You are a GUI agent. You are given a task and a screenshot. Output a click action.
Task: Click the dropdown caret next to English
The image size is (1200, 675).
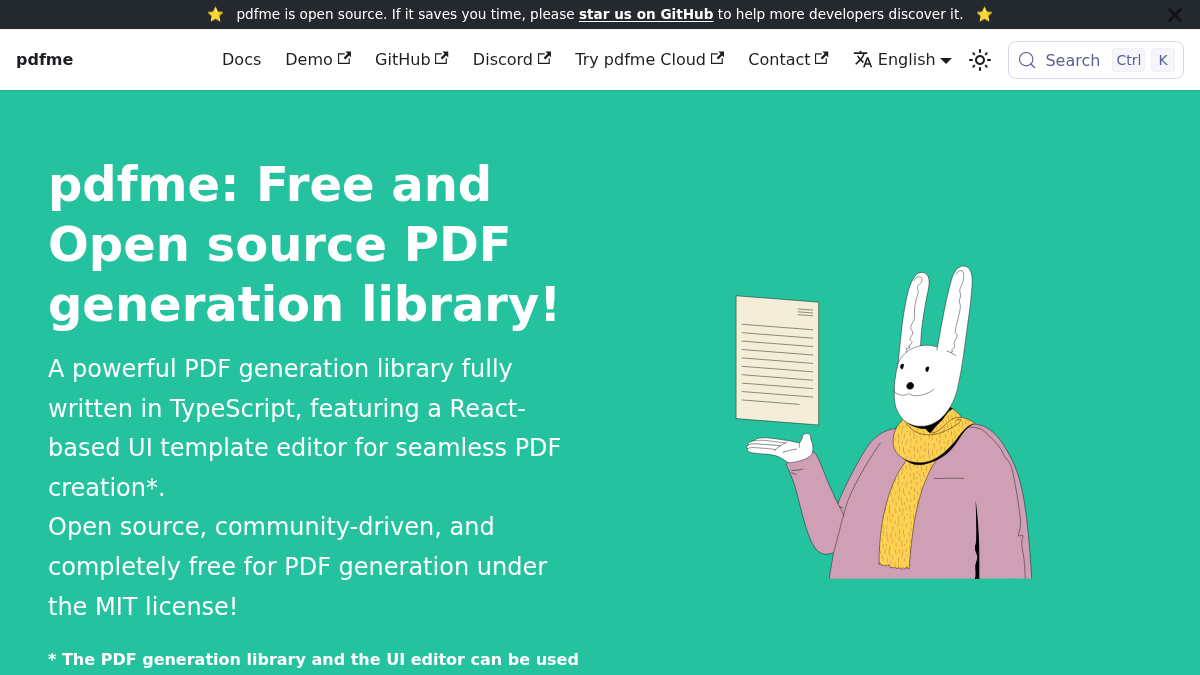click(x=946, y=61)
